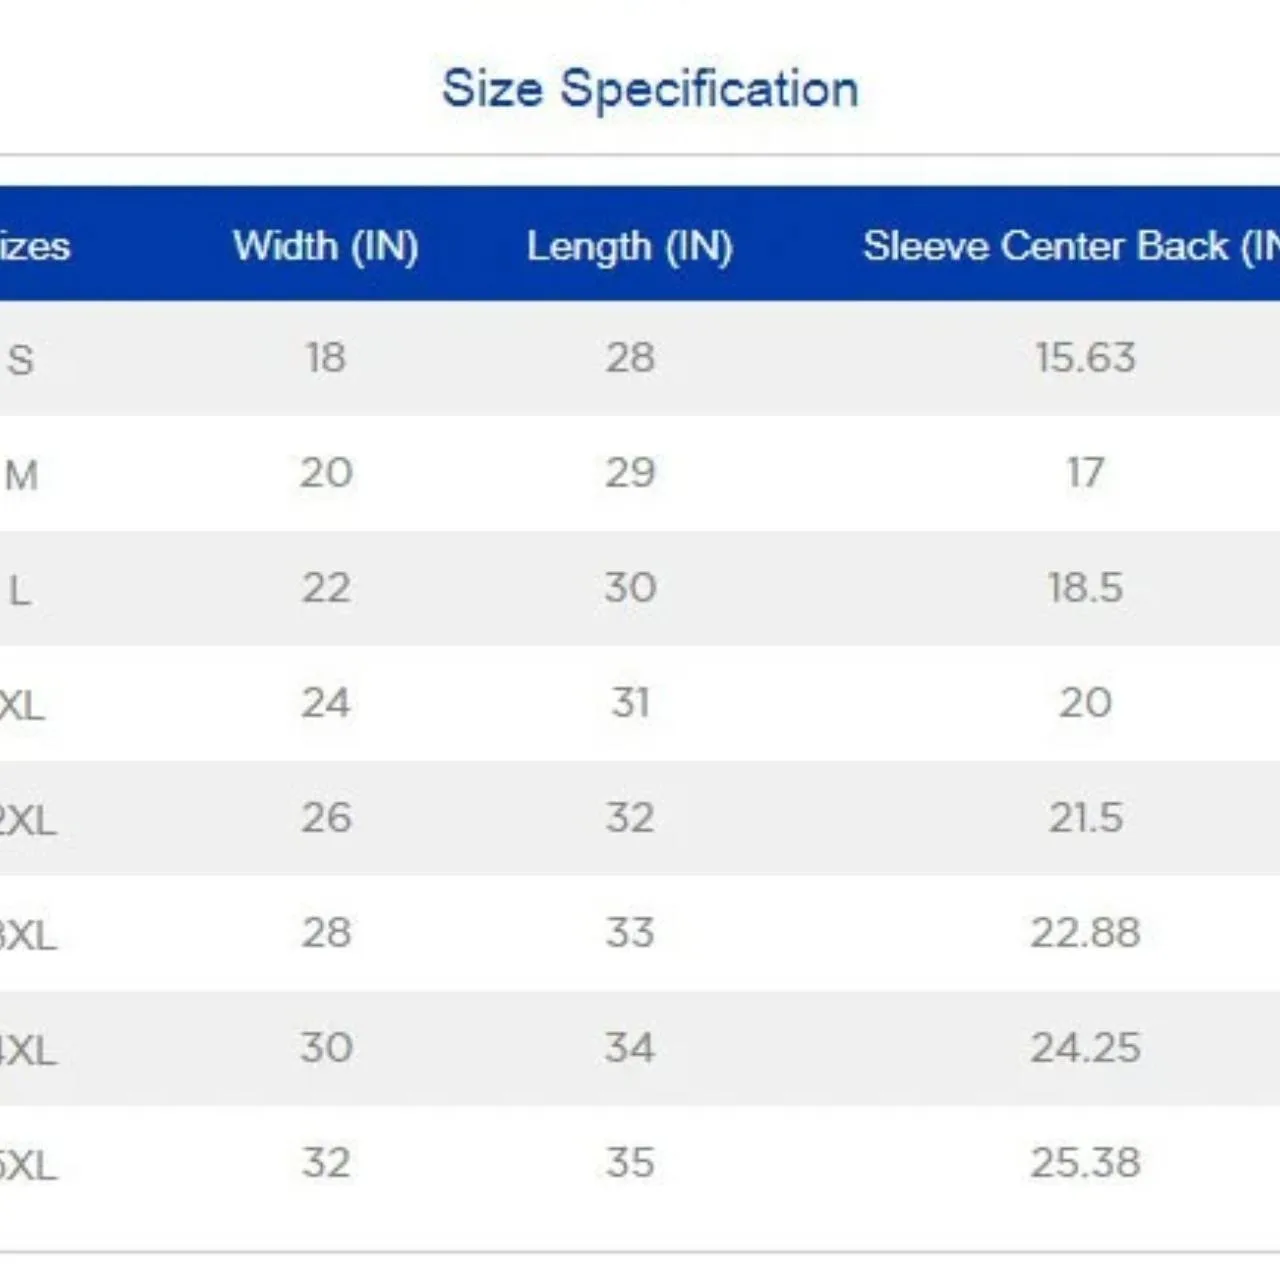Select the S size row label

click(20, 359)
